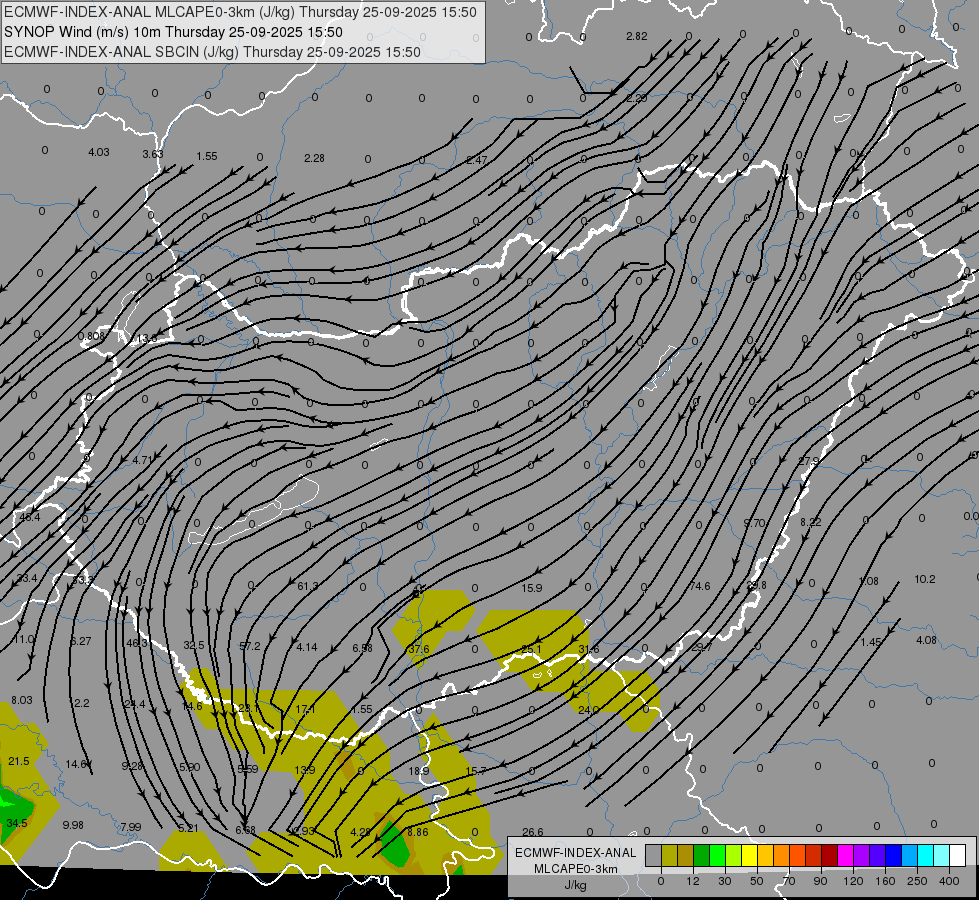Click the map value 9.98

coord(73,825)
